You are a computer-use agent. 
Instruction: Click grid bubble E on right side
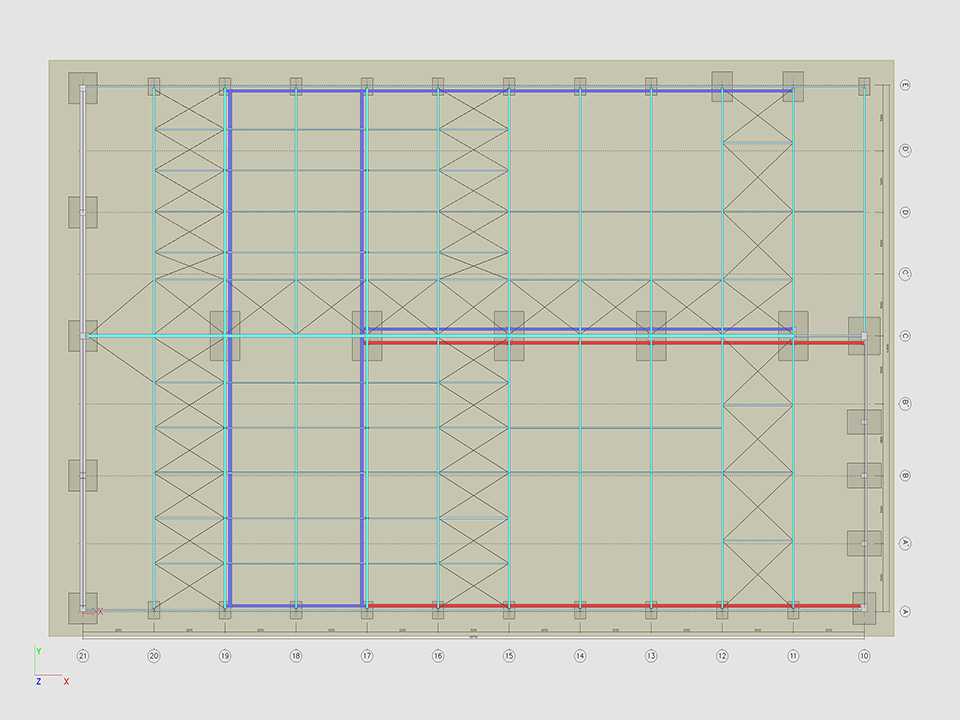[905, 86]
